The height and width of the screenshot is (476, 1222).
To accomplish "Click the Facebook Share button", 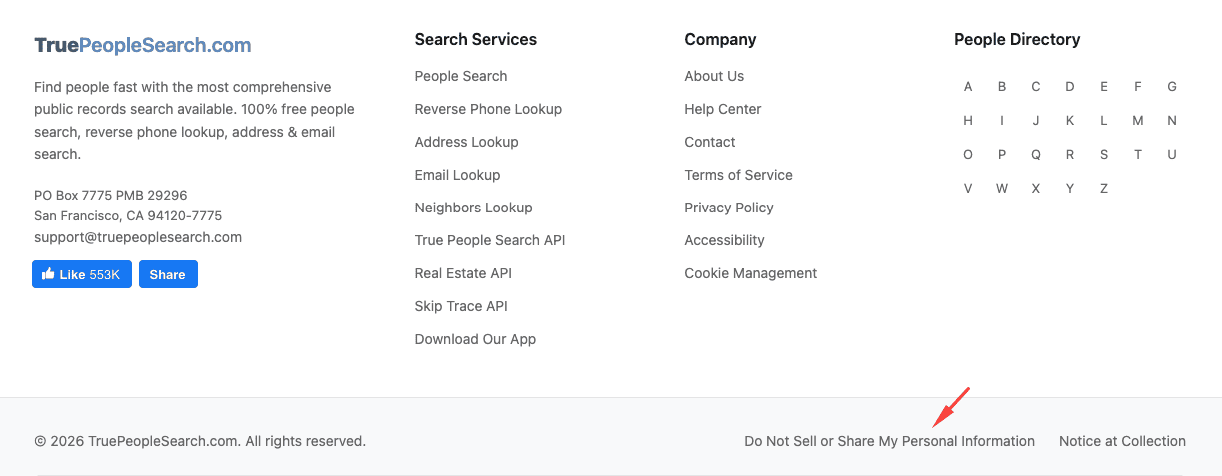I will 168,274.
